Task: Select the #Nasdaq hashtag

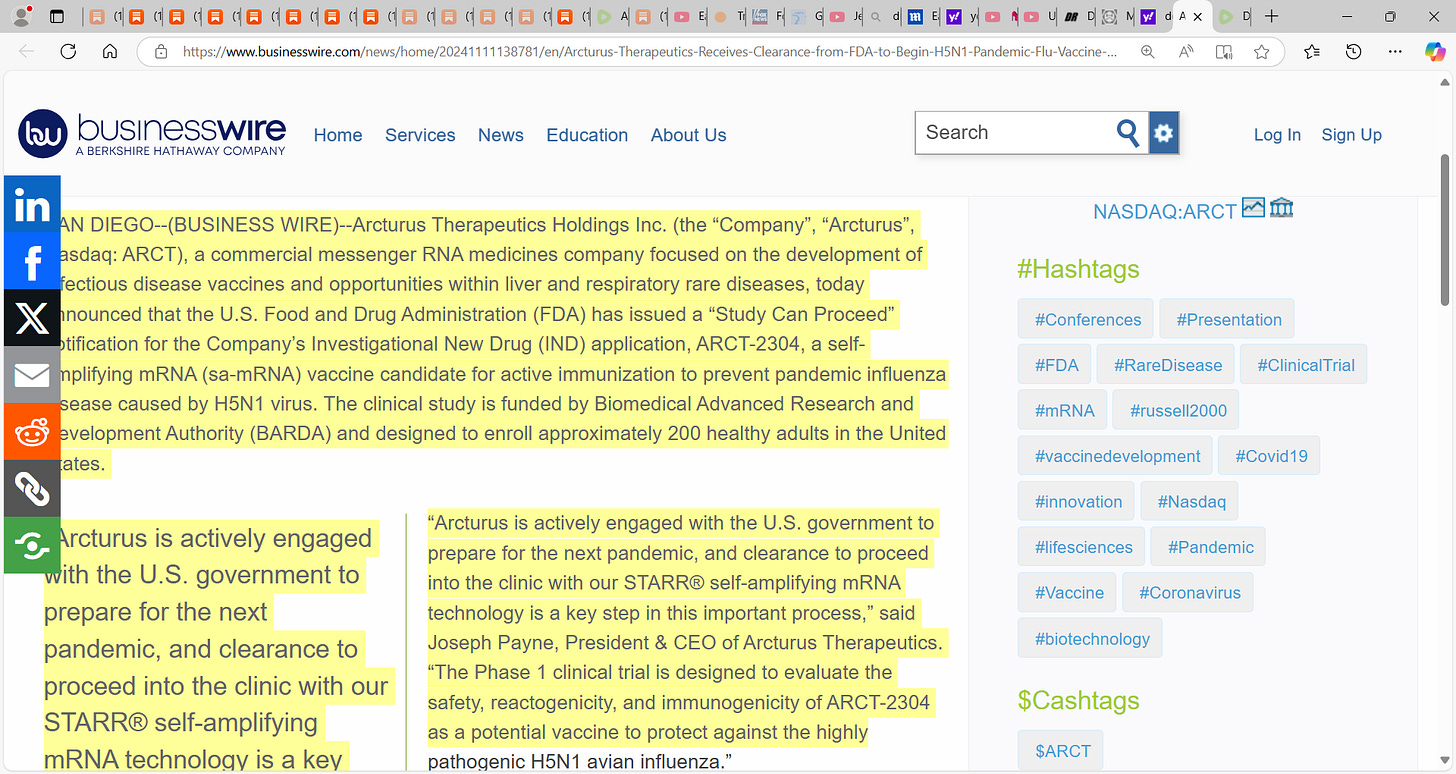Action: tap(1191, 502)
